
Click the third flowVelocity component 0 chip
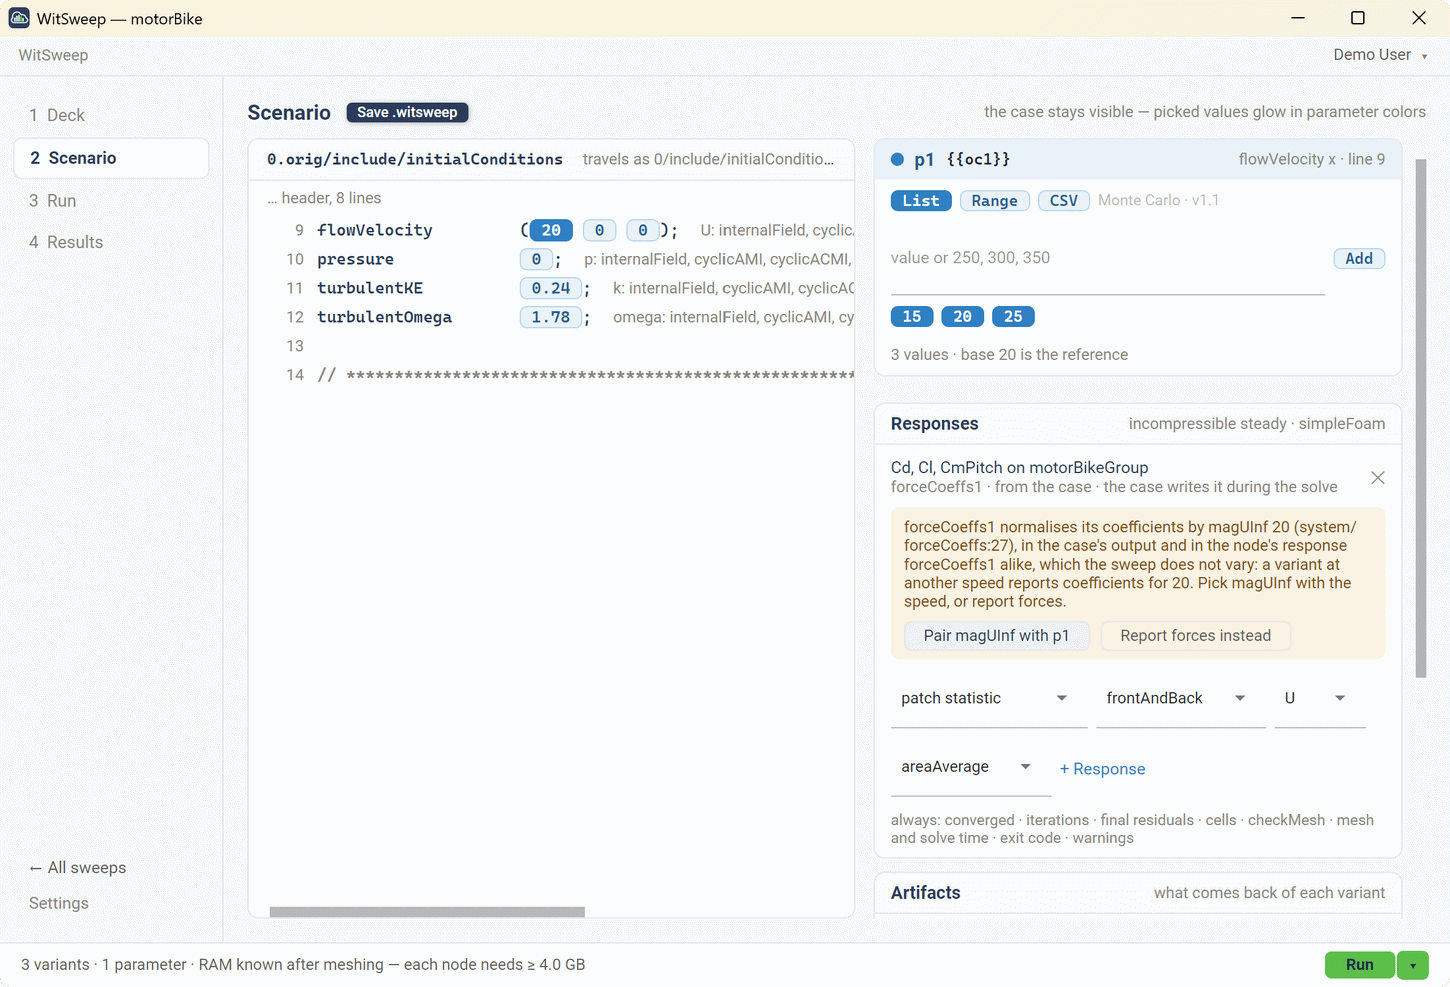643,230
